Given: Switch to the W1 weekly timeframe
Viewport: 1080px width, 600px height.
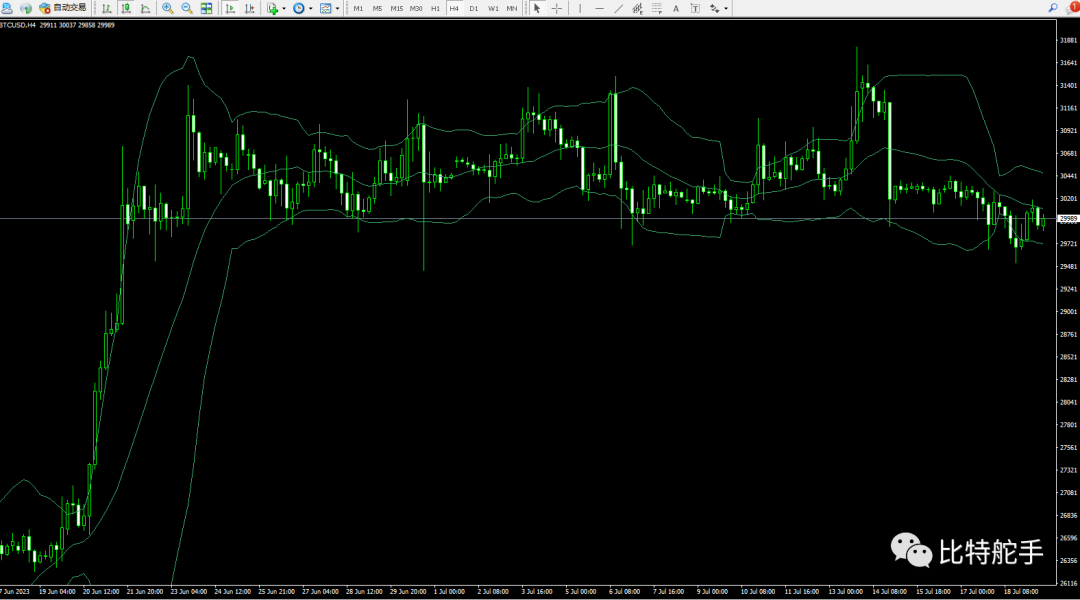Looking at the screenshot, I should click(x=493, y=8).
